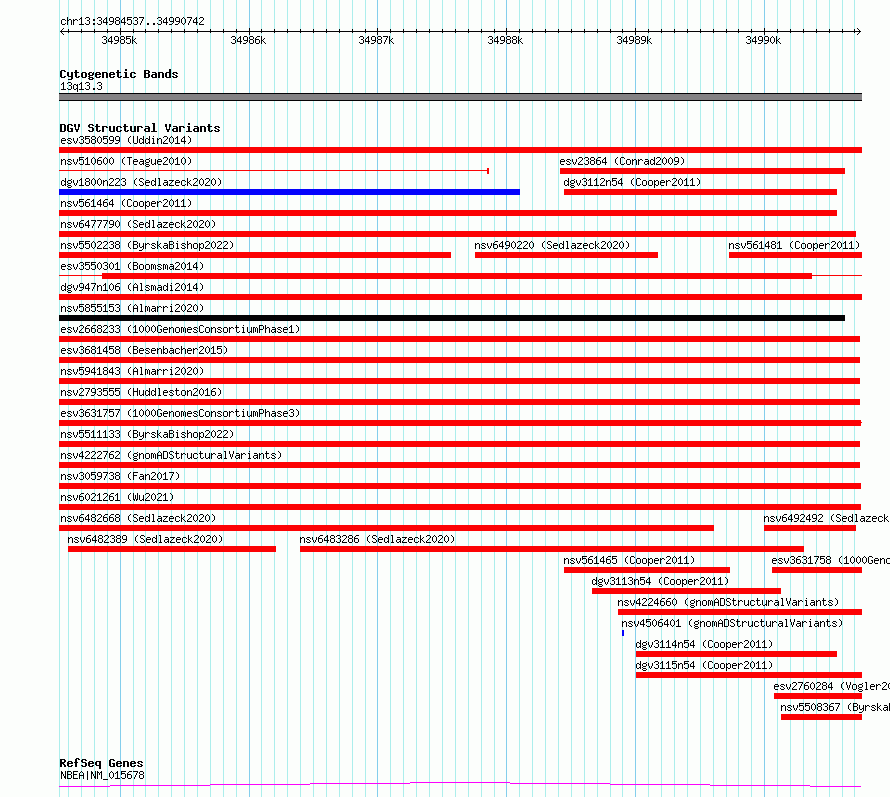The image size is (890, 797).
Task: Click nsv4222762 (gnomADStructuralVariants) label
Action: (x=171, y=455)
